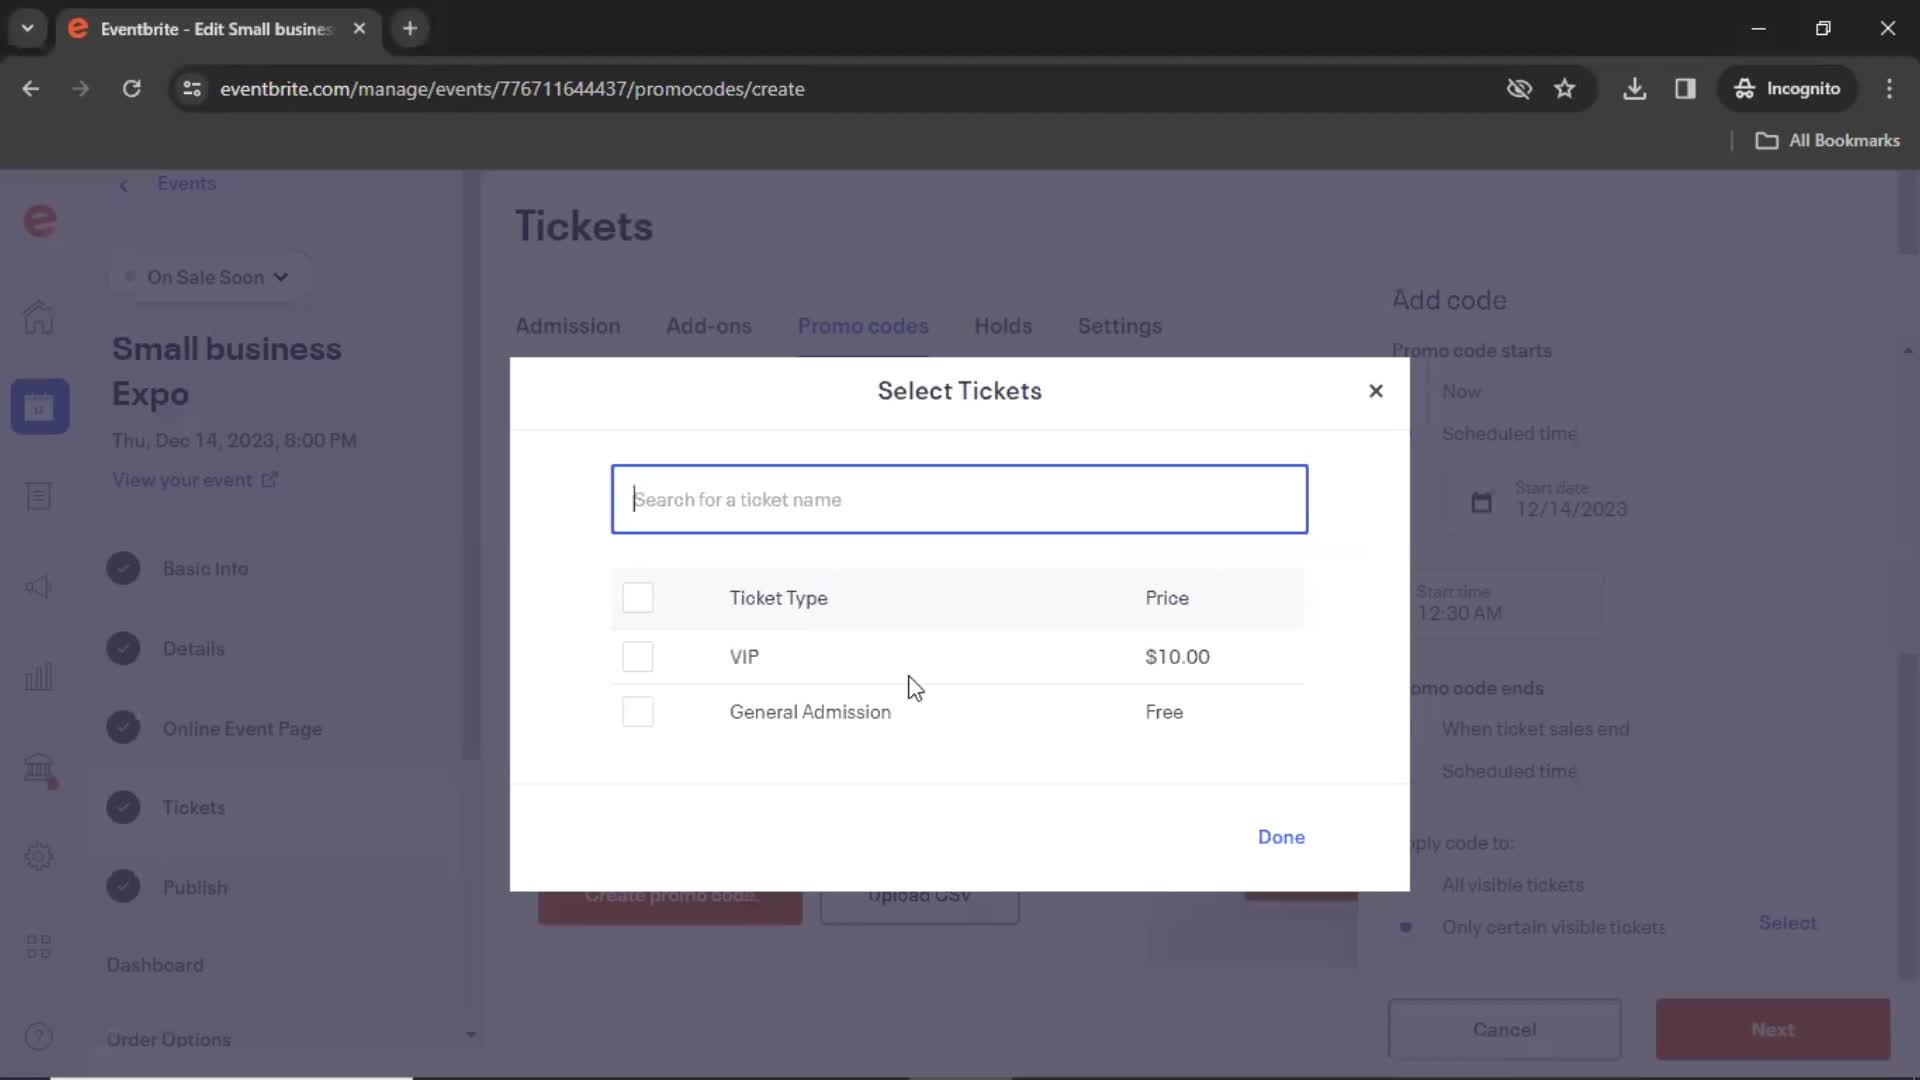The height and width of the screenshot is (1080, 1920).
Task: Expand the On Sale Soon status dropdown
Action: pos(209,277)
